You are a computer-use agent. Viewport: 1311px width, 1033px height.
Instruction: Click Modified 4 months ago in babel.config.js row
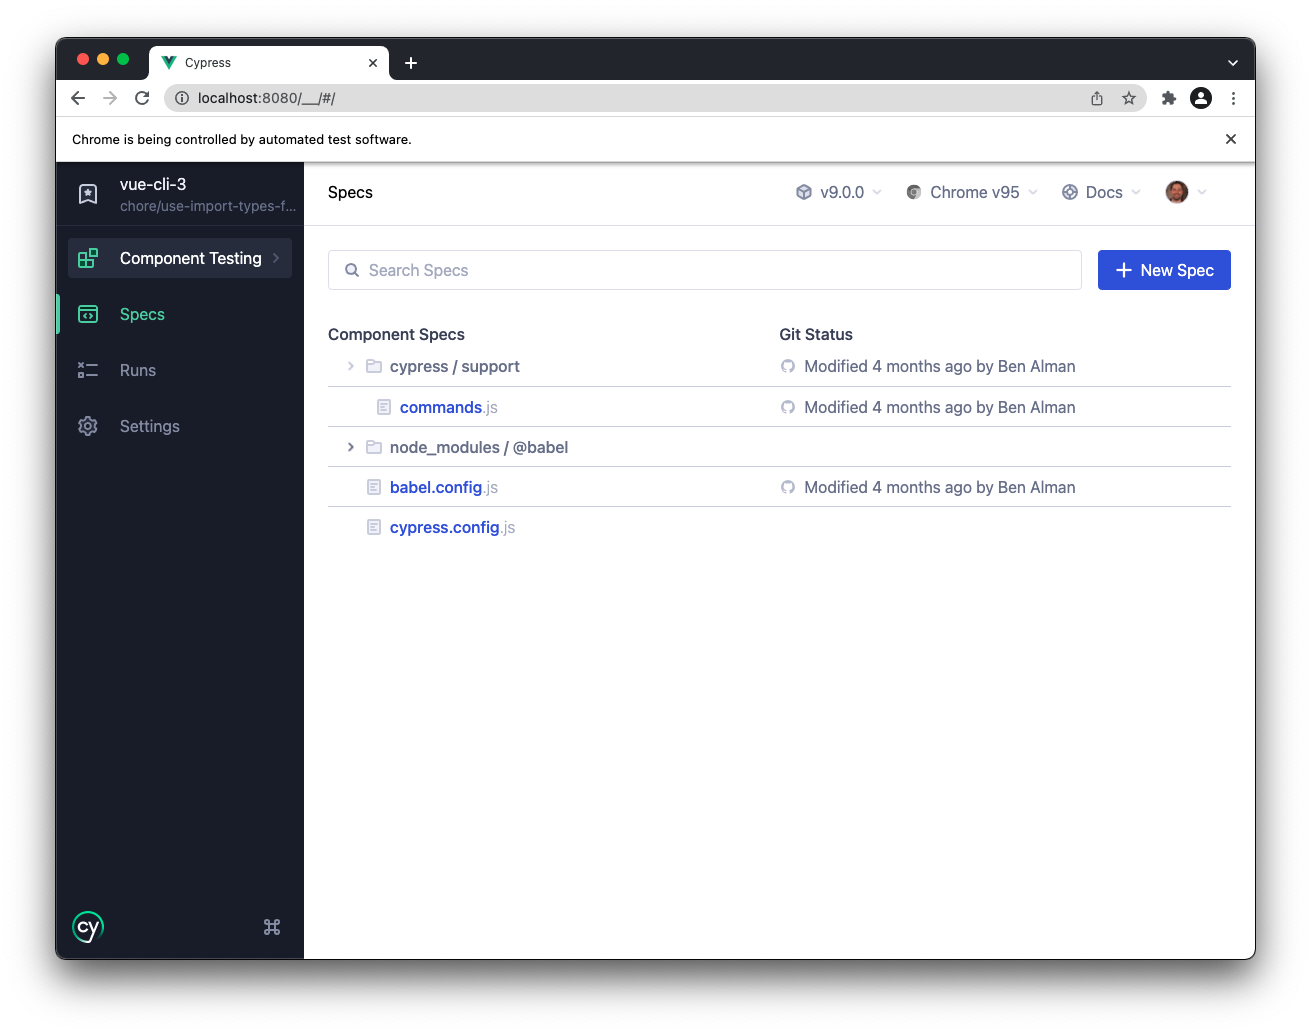coord(940,487)
